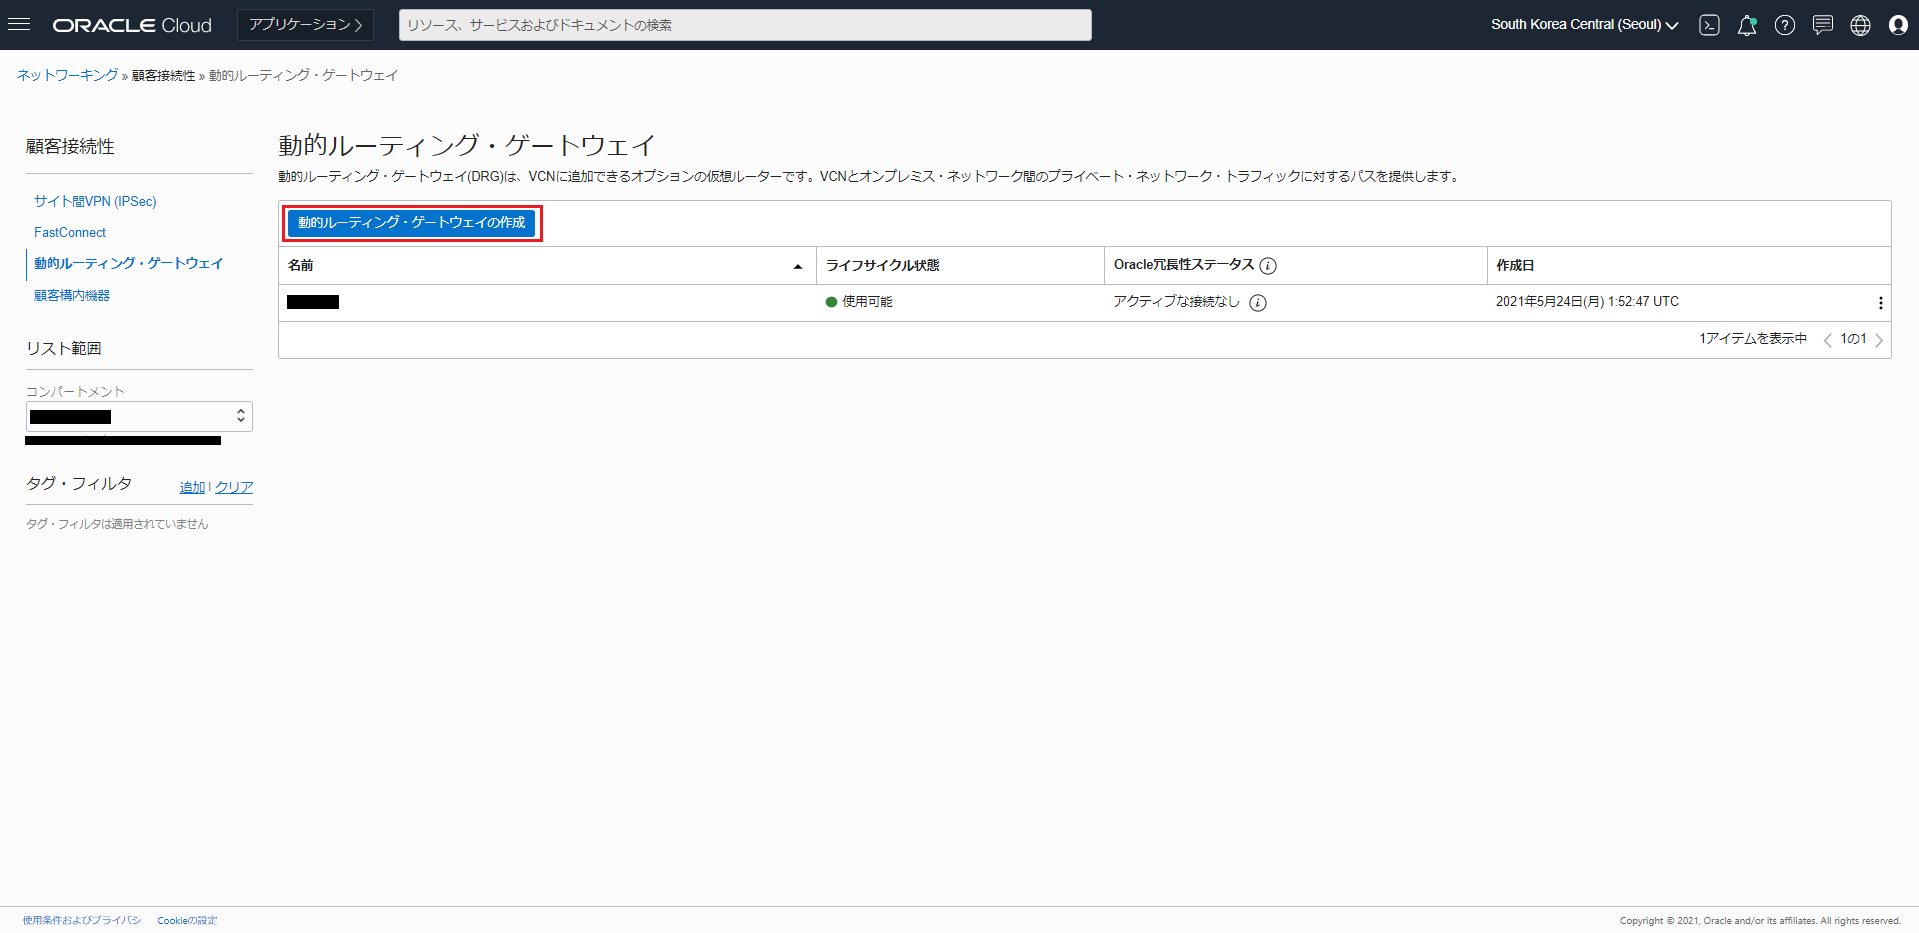Click the 1アイテムを表示中 count text
This screenshot has height=933, width=1919.
1753,339
